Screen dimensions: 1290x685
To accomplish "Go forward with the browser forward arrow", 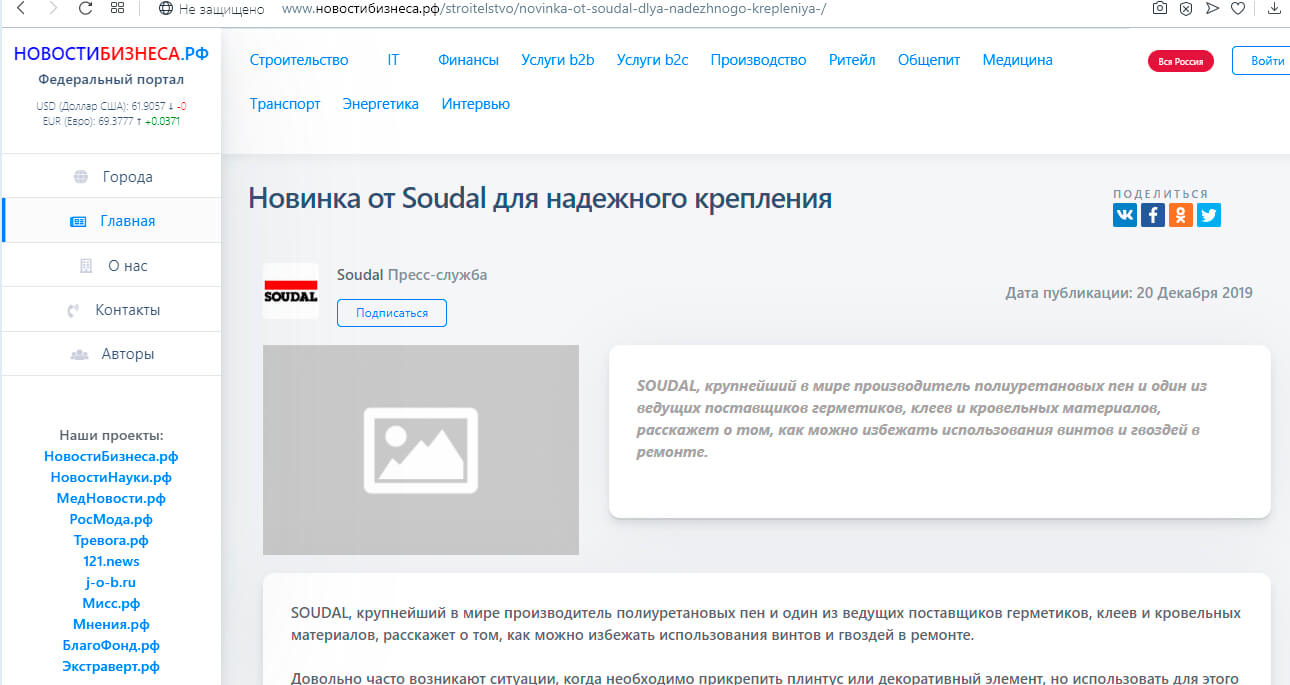I will (x=53, y=8).
